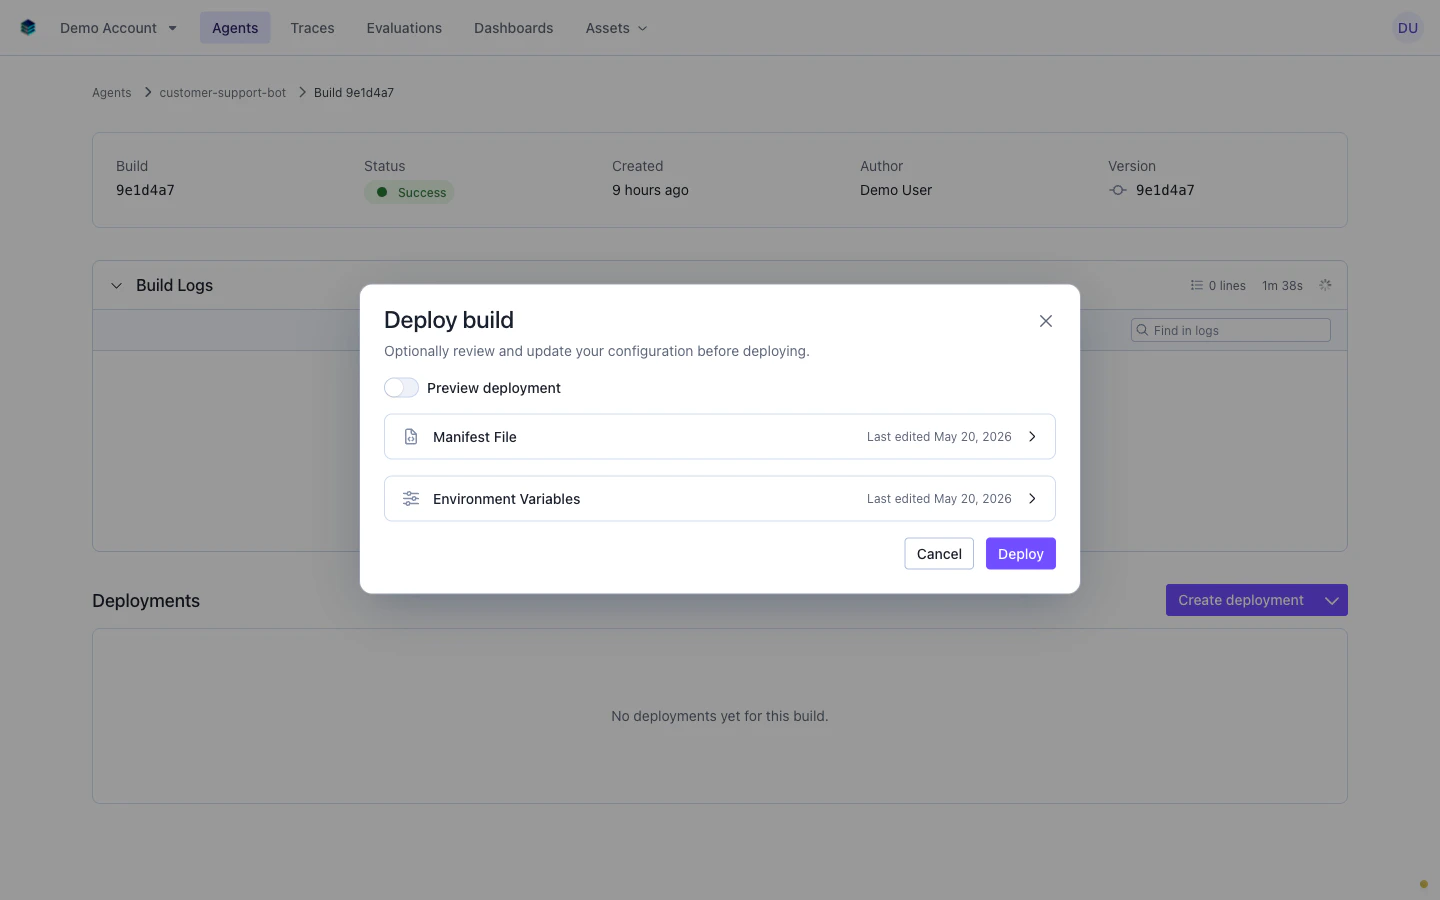Open the Create deployment dropdown arrow
Image resolution: width=1440 pixels, height=900 pixels.
point(1332,600)
